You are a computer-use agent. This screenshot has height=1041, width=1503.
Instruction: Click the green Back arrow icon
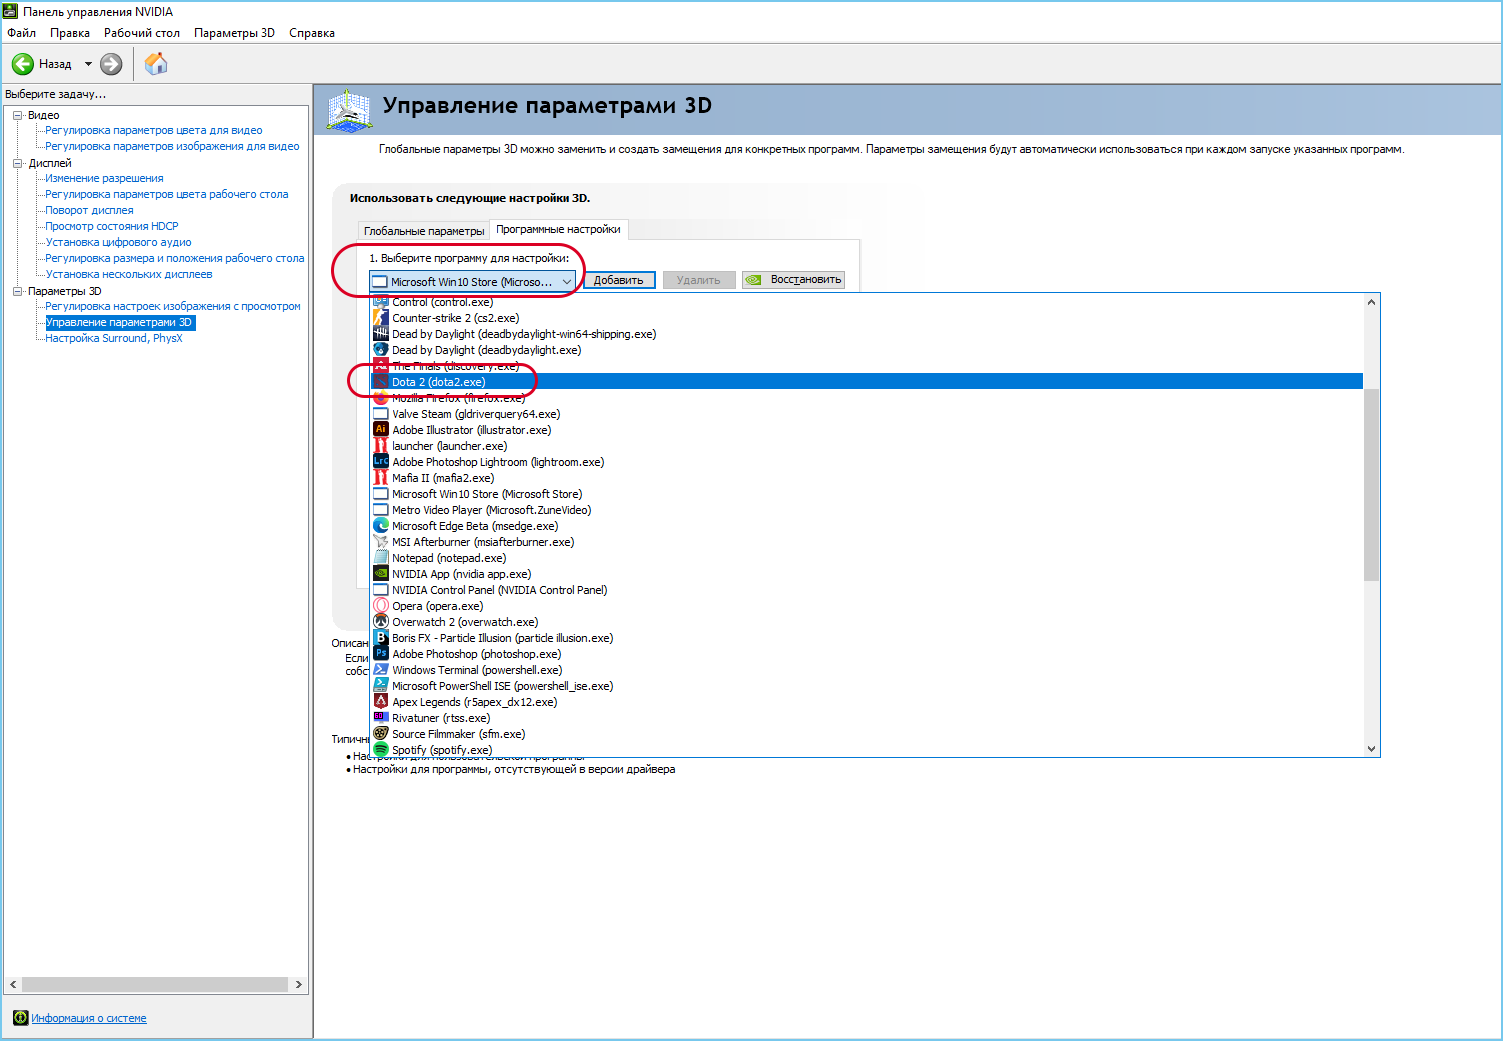tap(22, 64)
